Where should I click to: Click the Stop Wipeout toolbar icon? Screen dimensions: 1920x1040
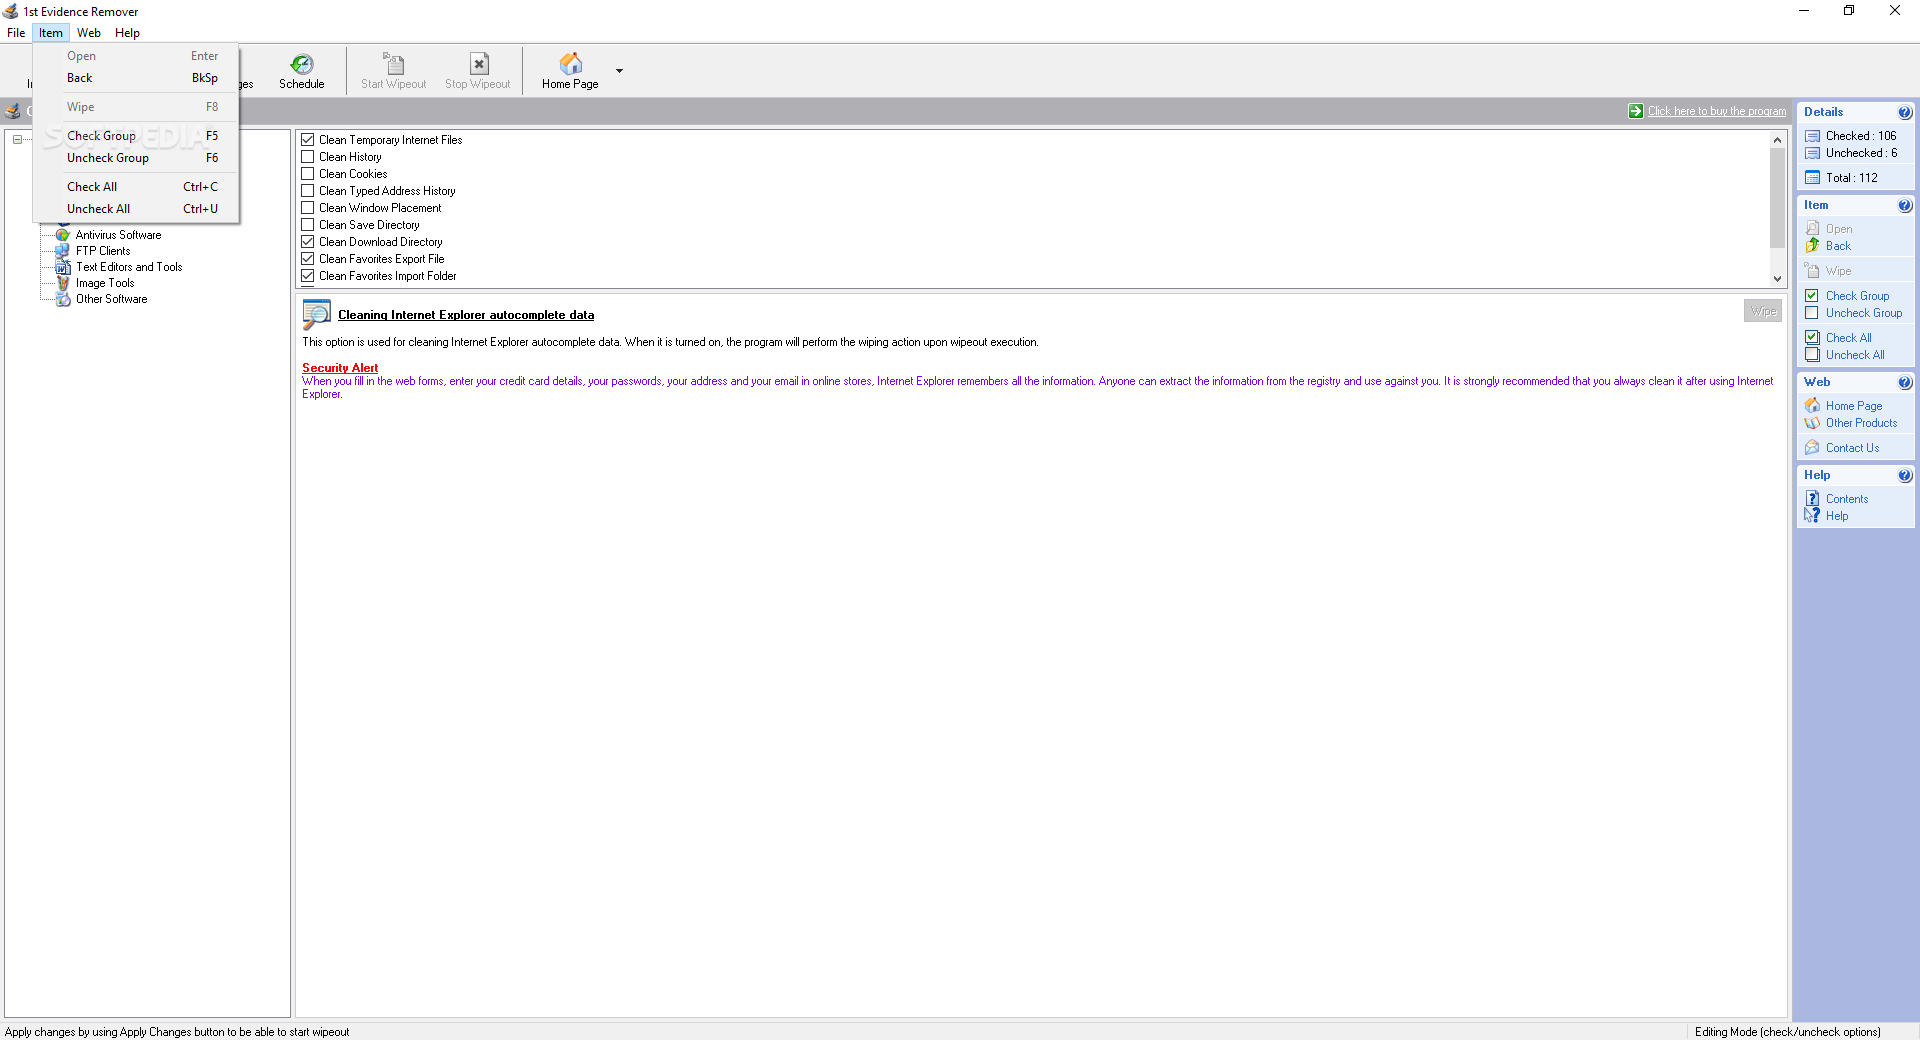[x=477, y=71]
